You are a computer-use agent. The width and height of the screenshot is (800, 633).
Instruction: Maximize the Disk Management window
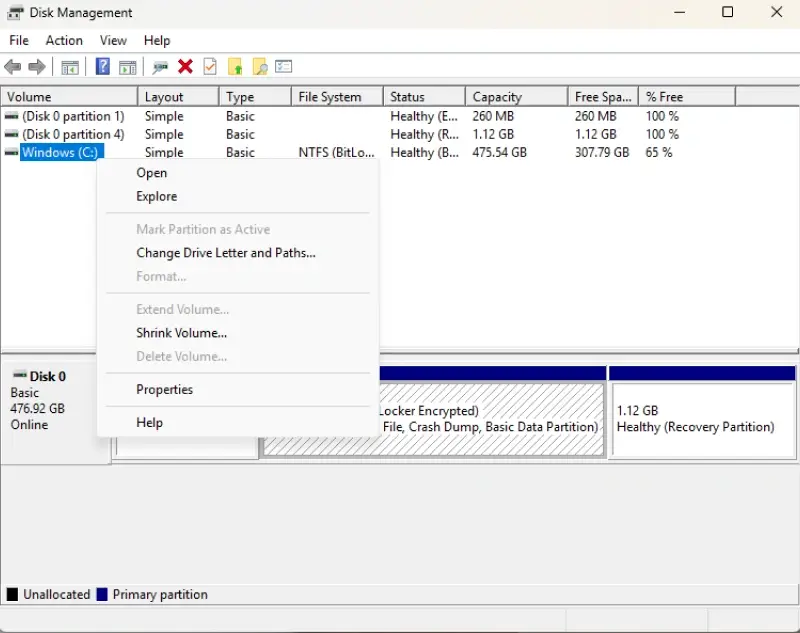tap(728, 12)
